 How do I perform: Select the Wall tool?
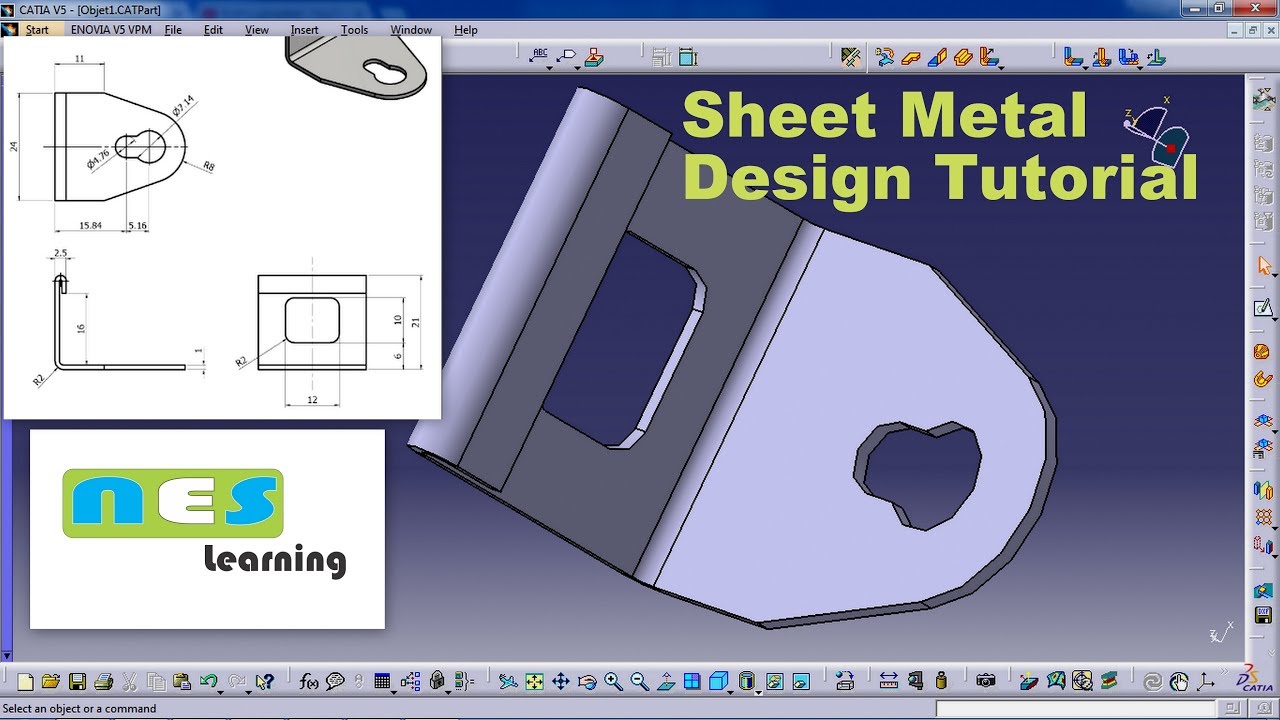[910, 58]
